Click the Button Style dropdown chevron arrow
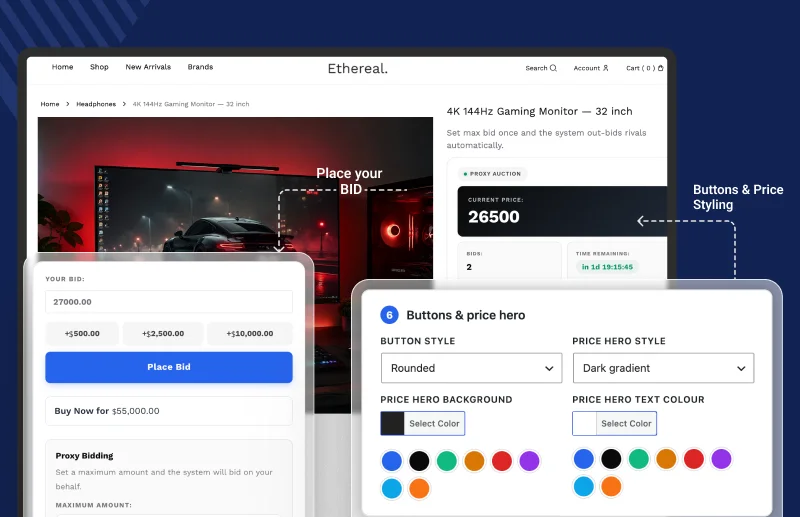This screenshot has width=800, height=517. click(x=549, y=368)
